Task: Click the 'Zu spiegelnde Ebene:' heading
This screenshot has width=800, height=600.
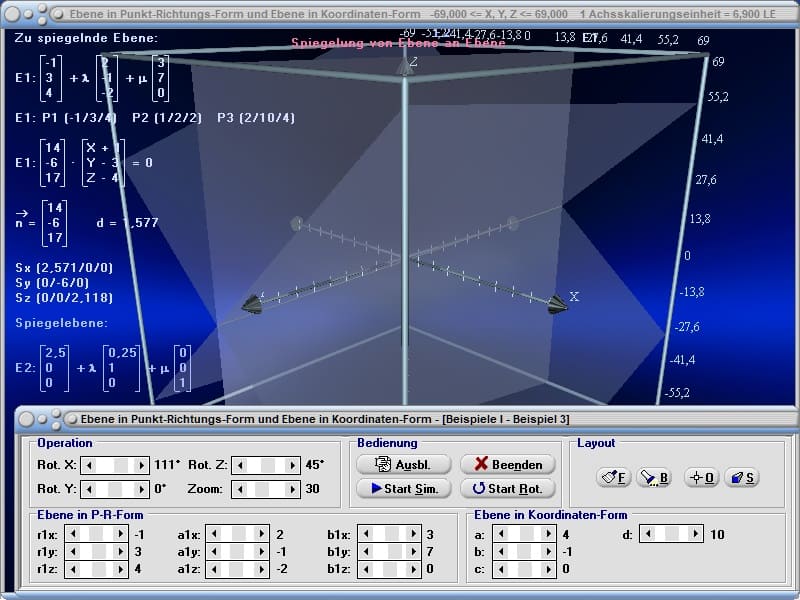Action: pos(86,38)
